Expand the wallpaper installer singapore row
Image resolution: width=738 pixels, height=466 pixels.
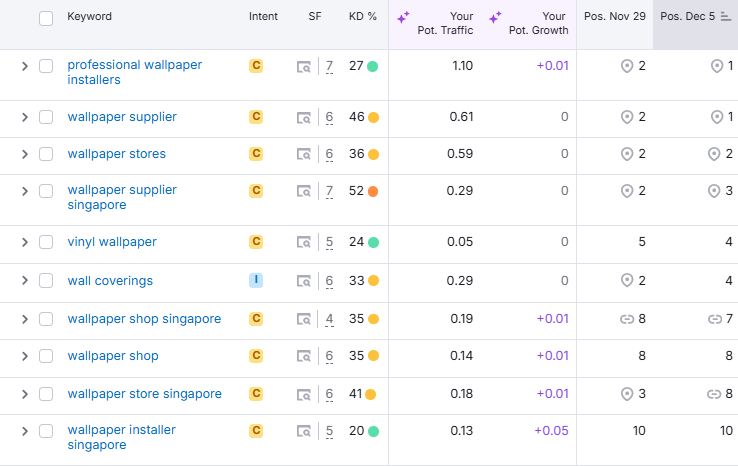[x=25, y=431]
